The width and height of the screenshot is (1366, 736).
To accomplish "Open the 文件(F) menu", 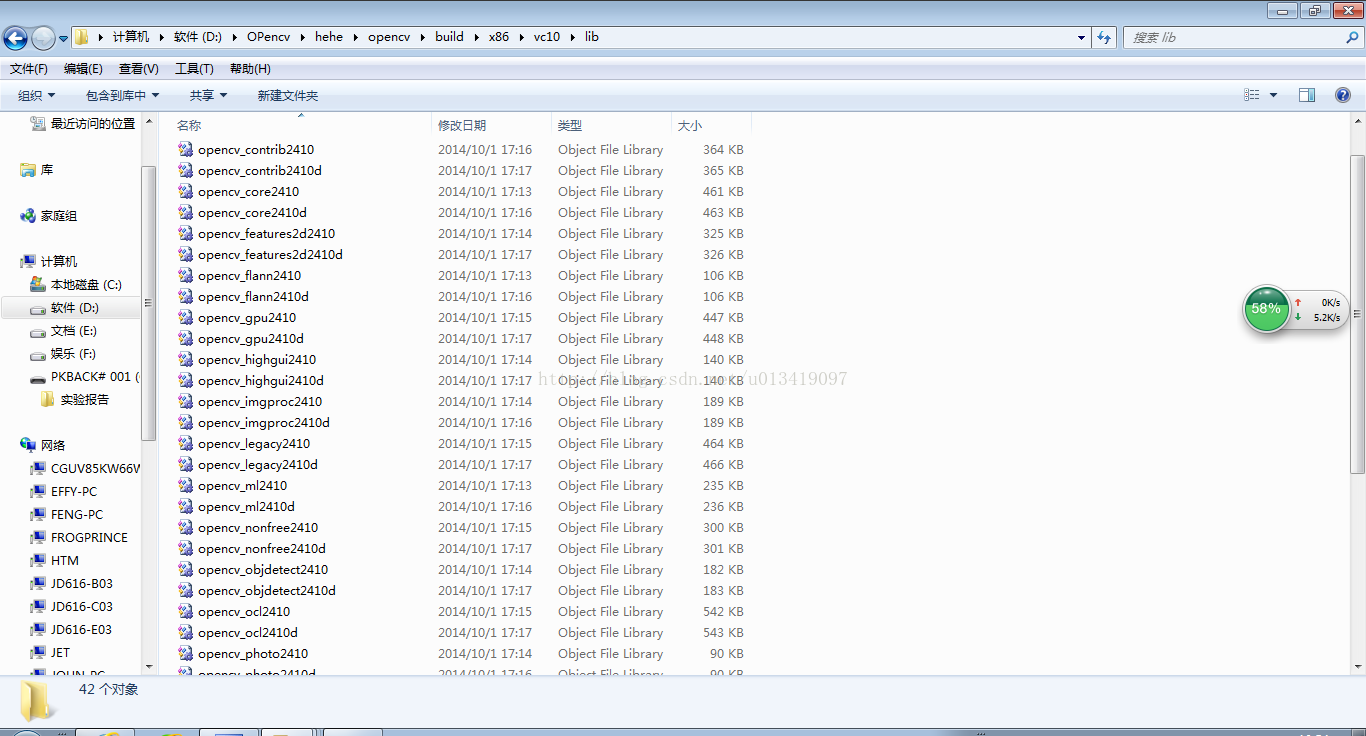I will pos(29,69).
